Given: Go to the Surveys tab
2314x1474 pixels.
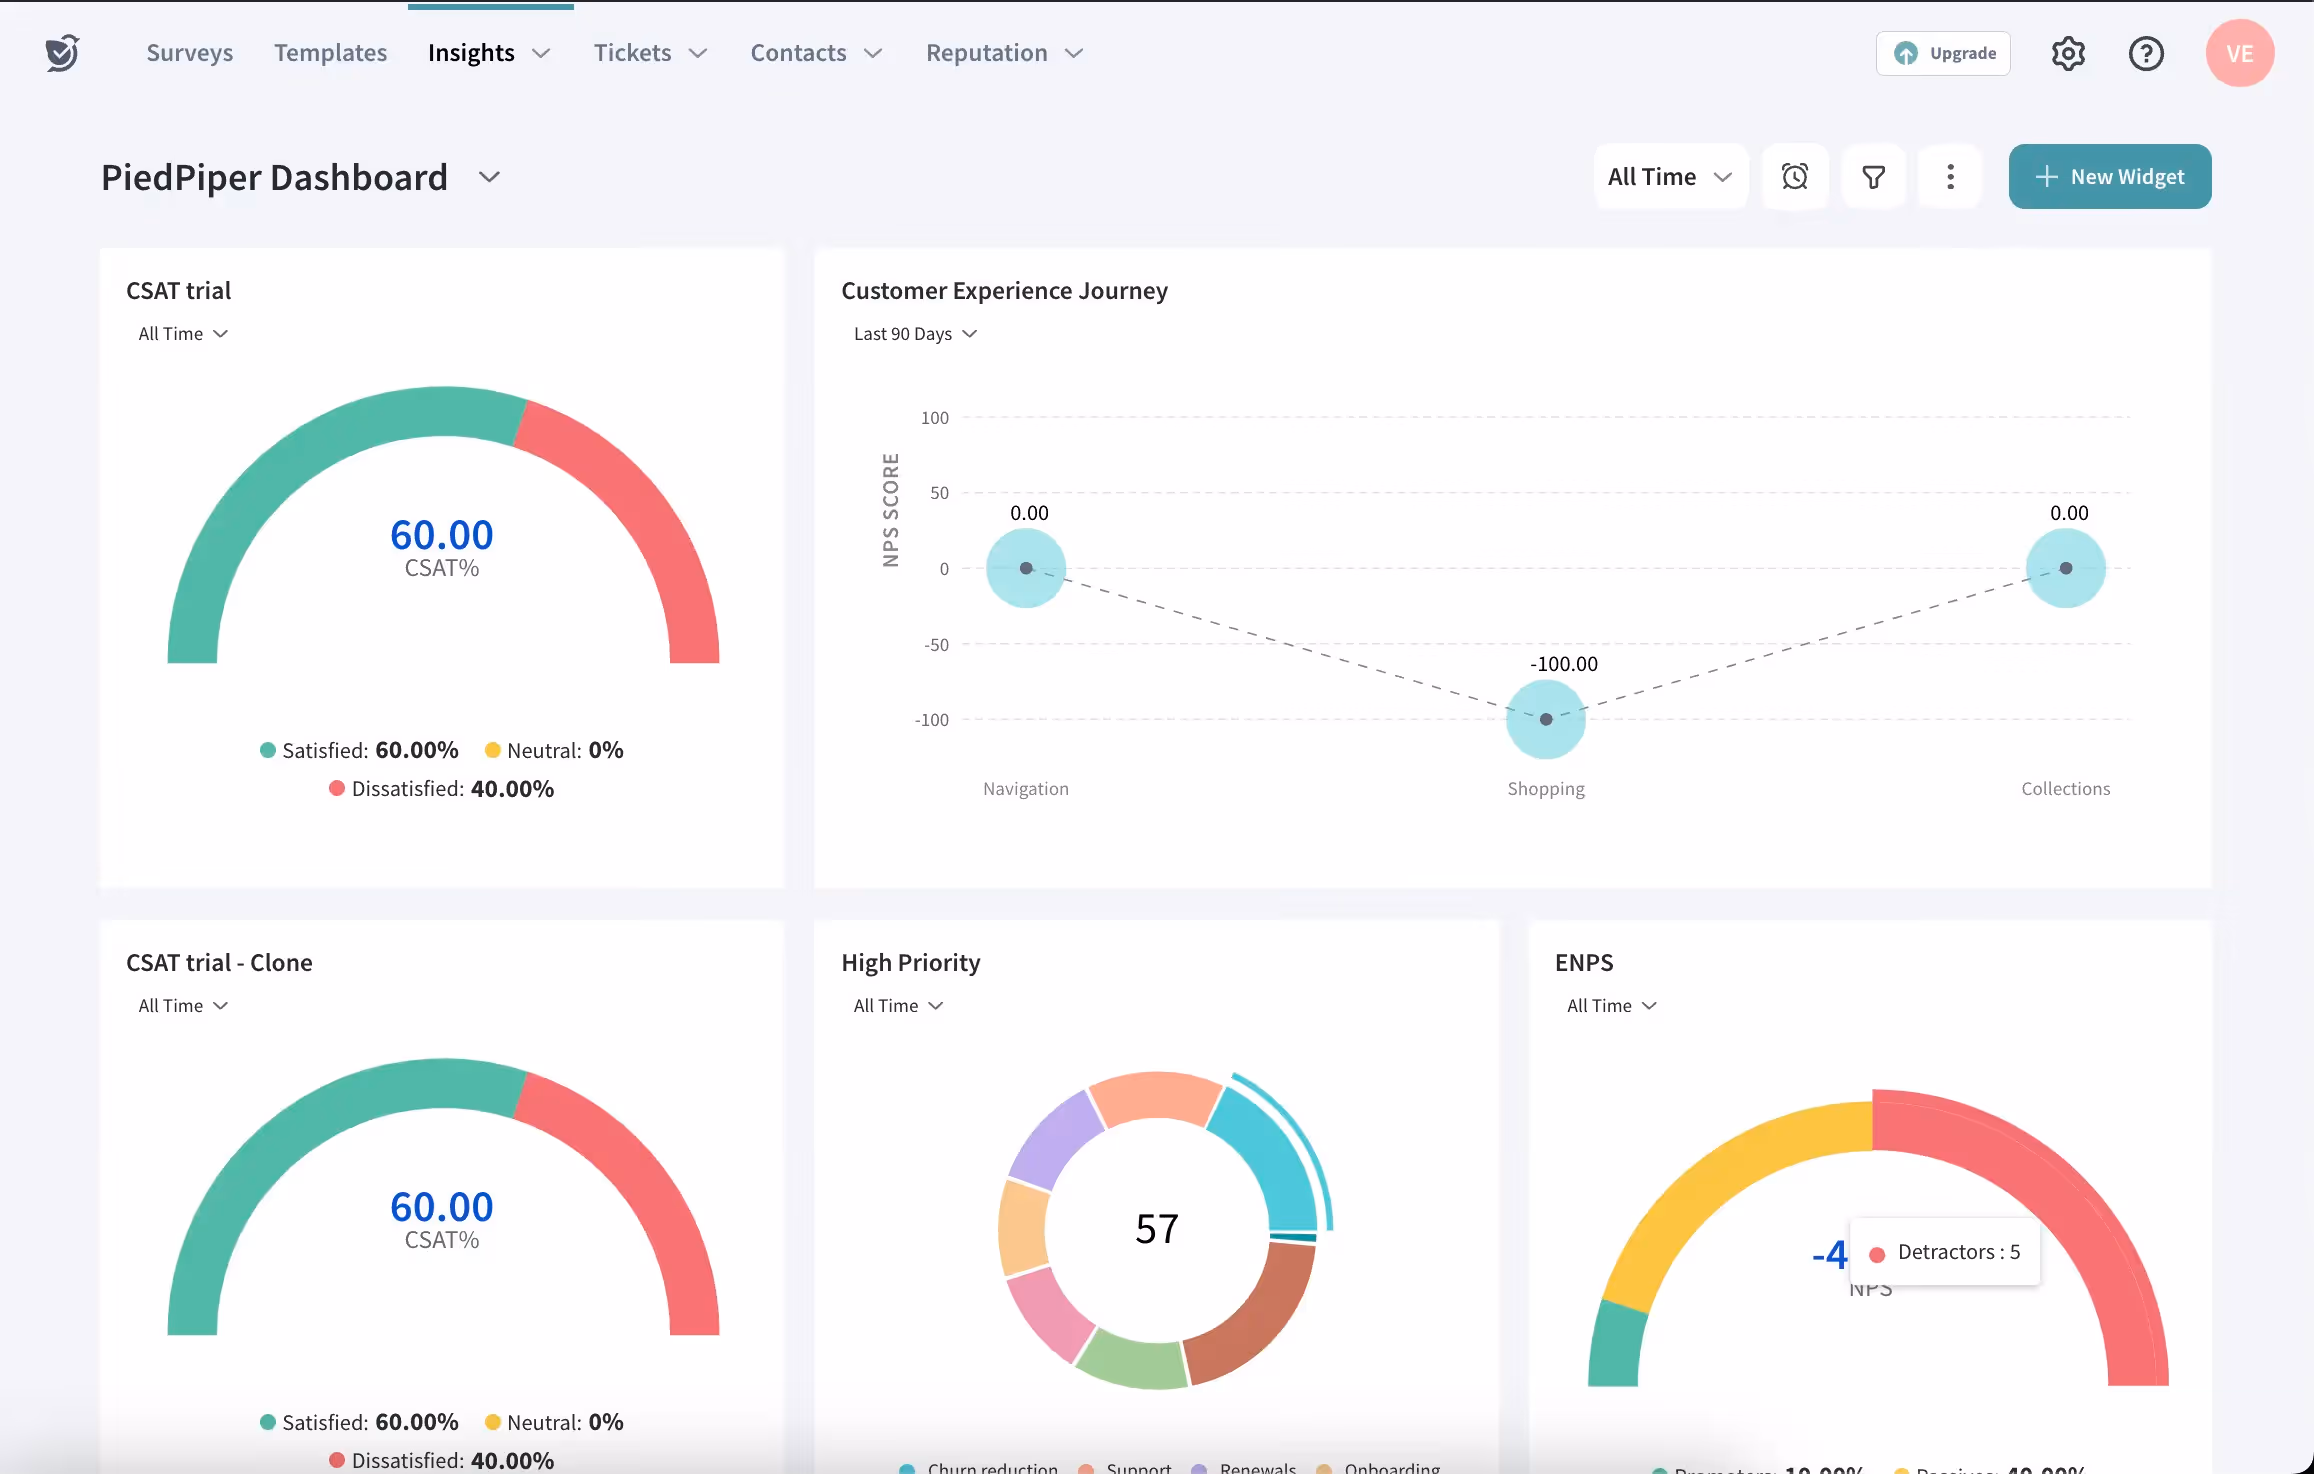Looking at the screenshot, I should coord(189,53).
